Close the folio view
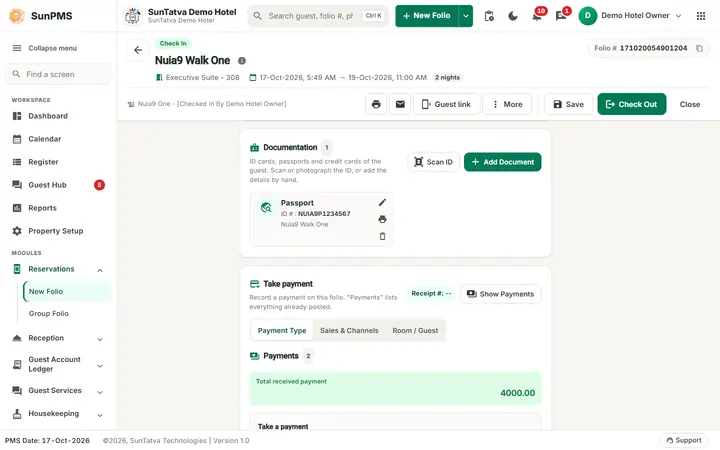 click(x=690, y=104)
